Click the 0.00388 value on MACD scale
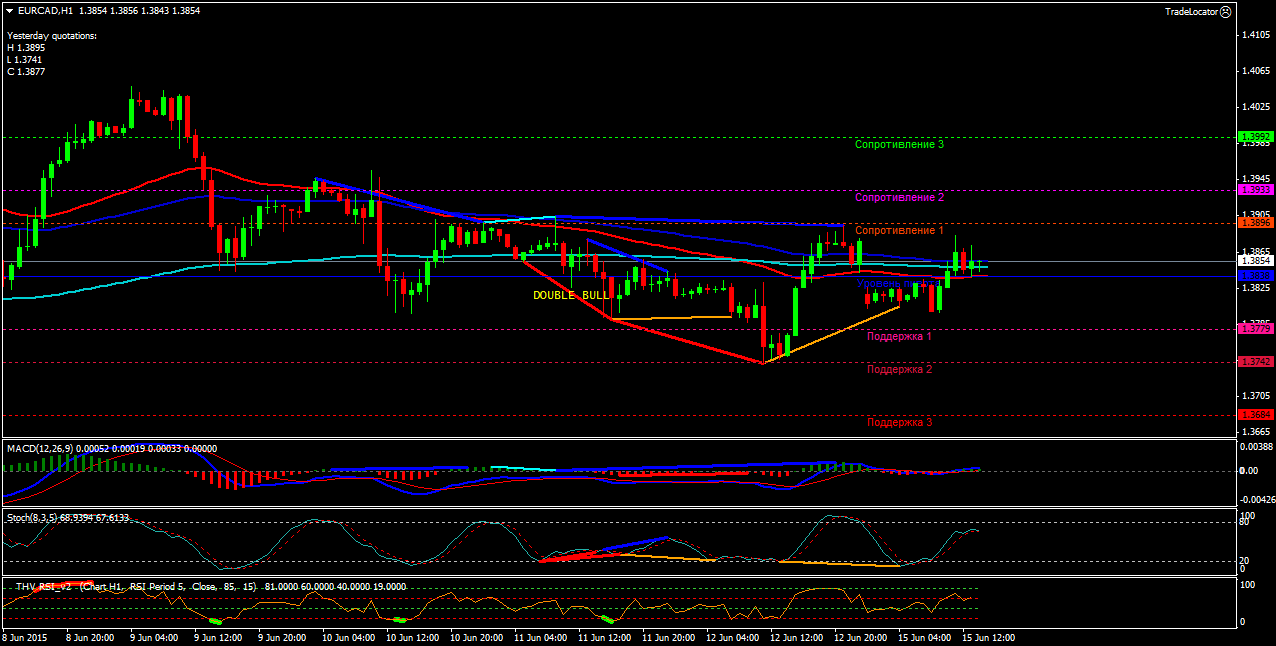This screenshot has height=646, width=1276. coord(1257,446)
